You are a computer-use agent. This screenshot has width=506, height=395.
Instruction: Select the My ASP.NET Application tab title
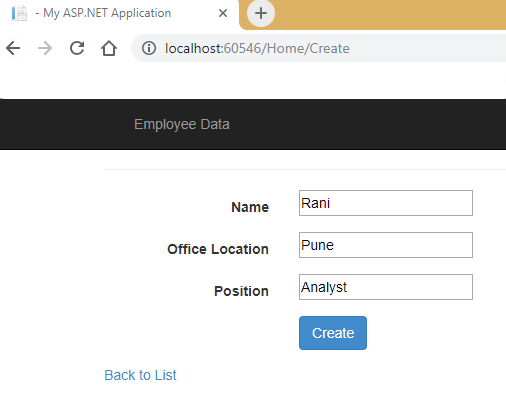click(x=103, y=13)
